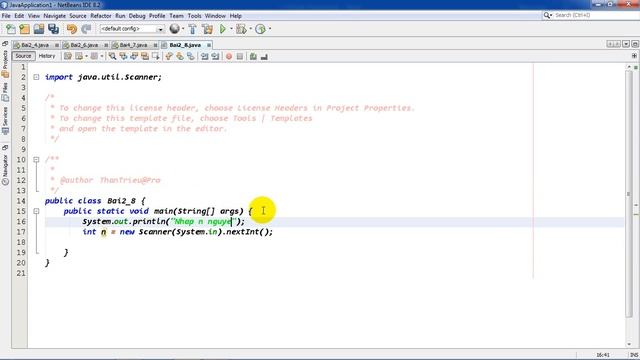Start Debug Project from the toolbar

pyautogui.click(x=241, y=29)
